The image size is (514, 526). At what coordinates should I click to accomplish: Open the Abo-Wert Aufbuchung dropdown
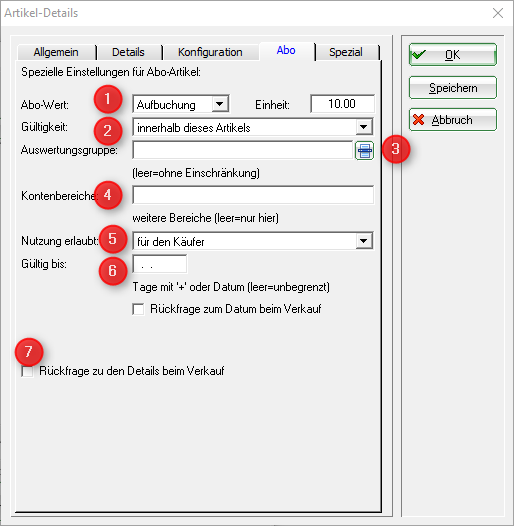(220, 104)
